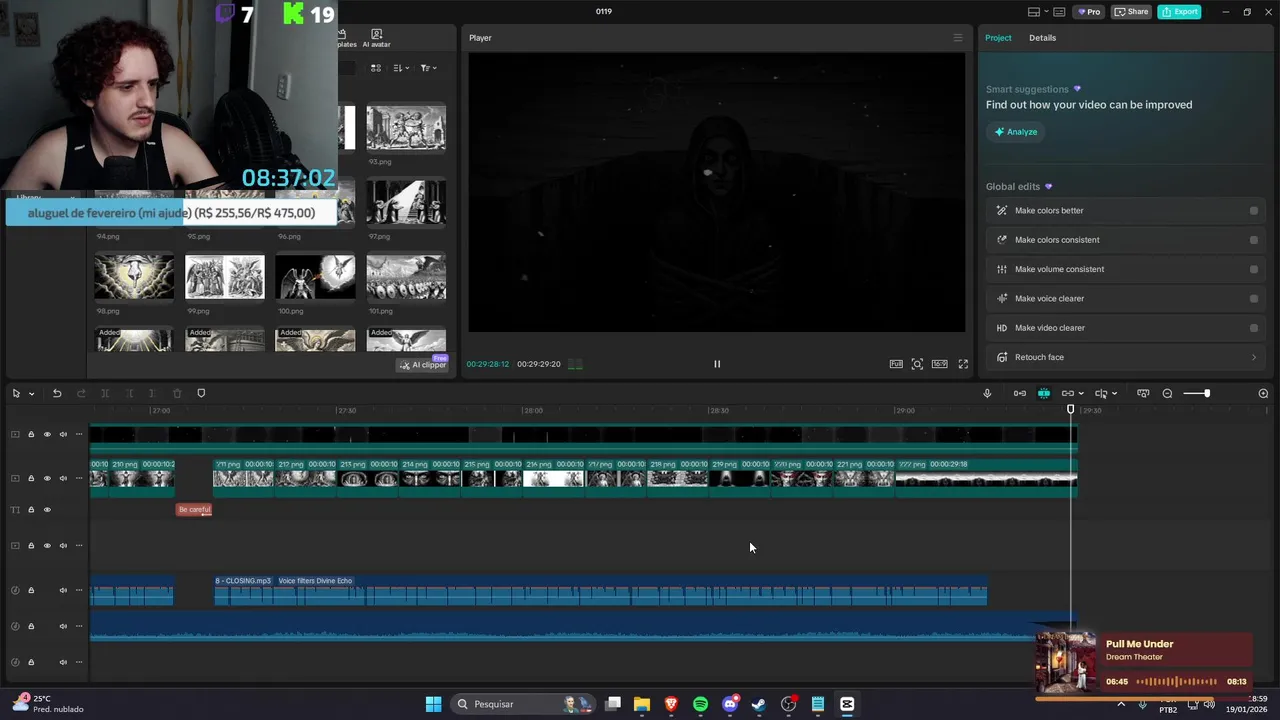Switch to the Project tab
The height and width of the screenshot is (720, 1280).
[x=998, y=38]
